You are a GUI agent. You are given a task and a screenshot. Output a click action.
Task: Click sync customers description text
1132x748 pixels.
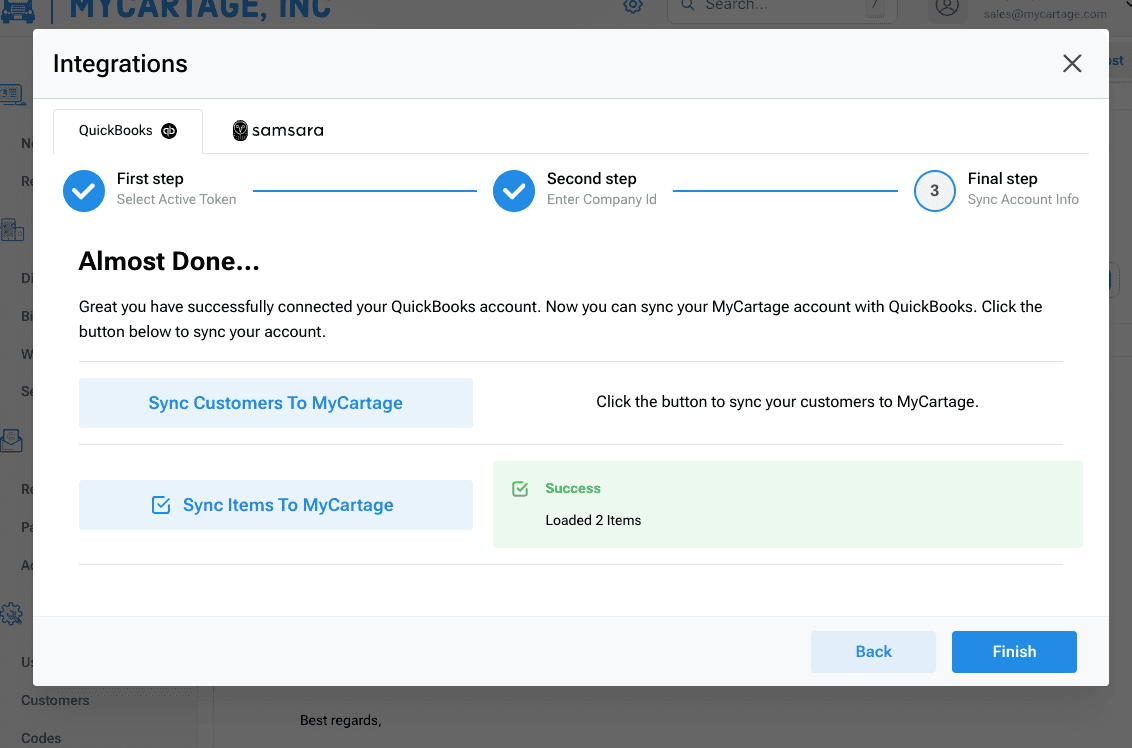point(787,402)
